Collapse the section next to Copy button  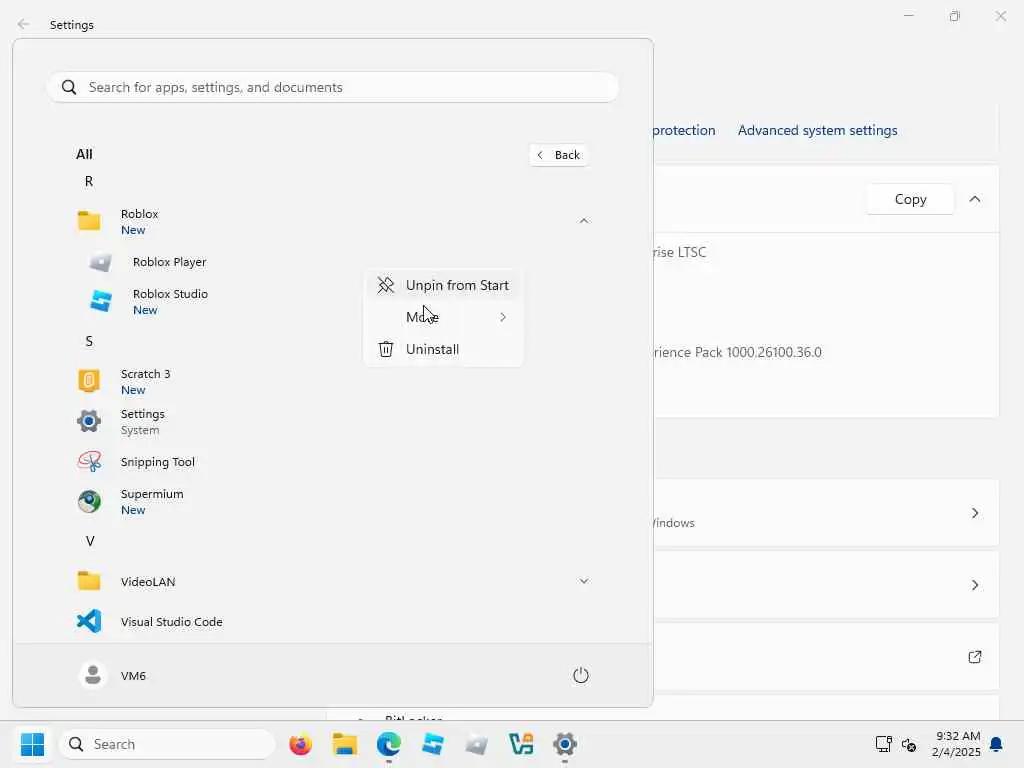pos(974,199)
